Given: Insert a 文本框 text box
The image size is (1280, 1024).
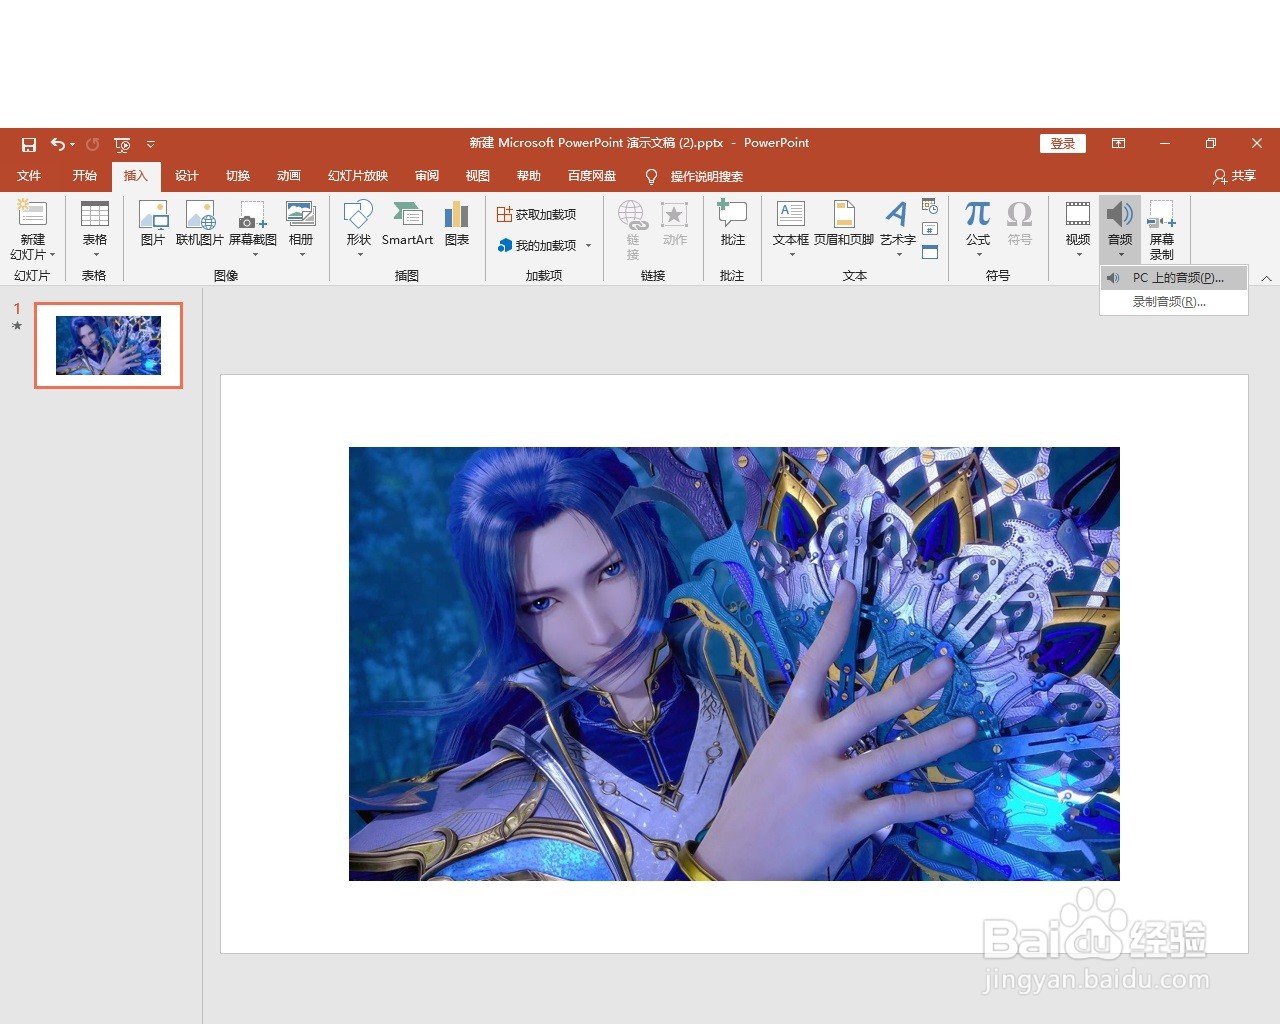Looking at the screenshot, I should pos(791,221).
